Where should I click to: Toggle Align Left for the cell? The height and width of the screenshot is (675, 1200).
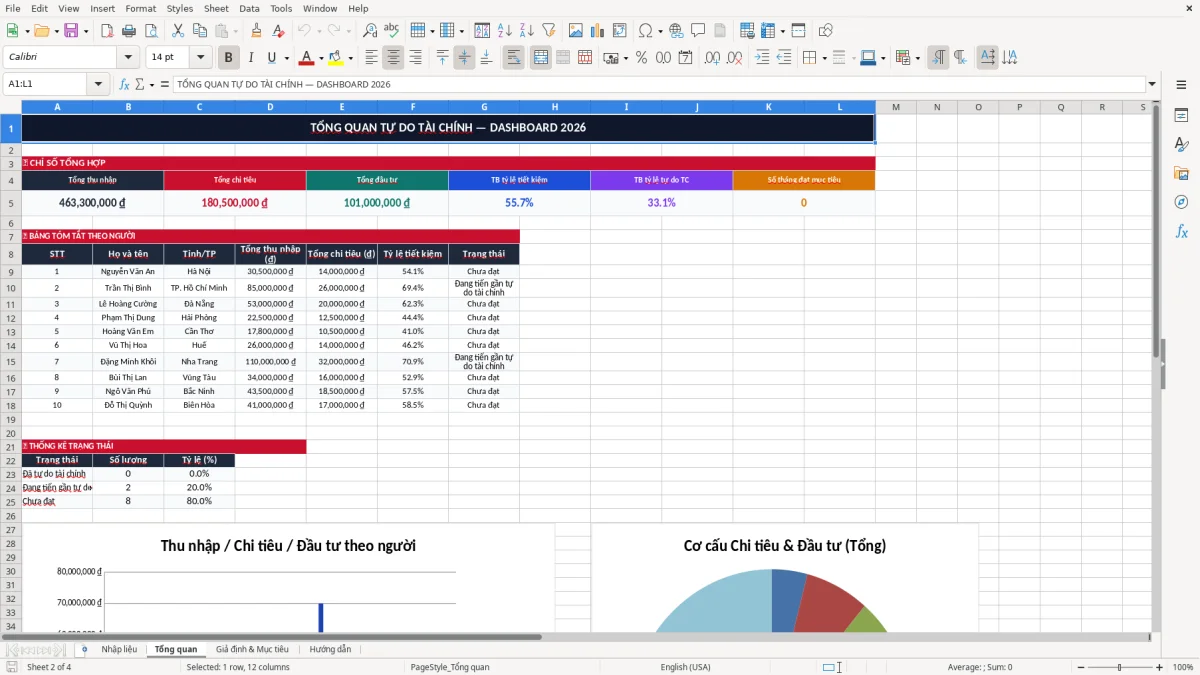point(372,57)
